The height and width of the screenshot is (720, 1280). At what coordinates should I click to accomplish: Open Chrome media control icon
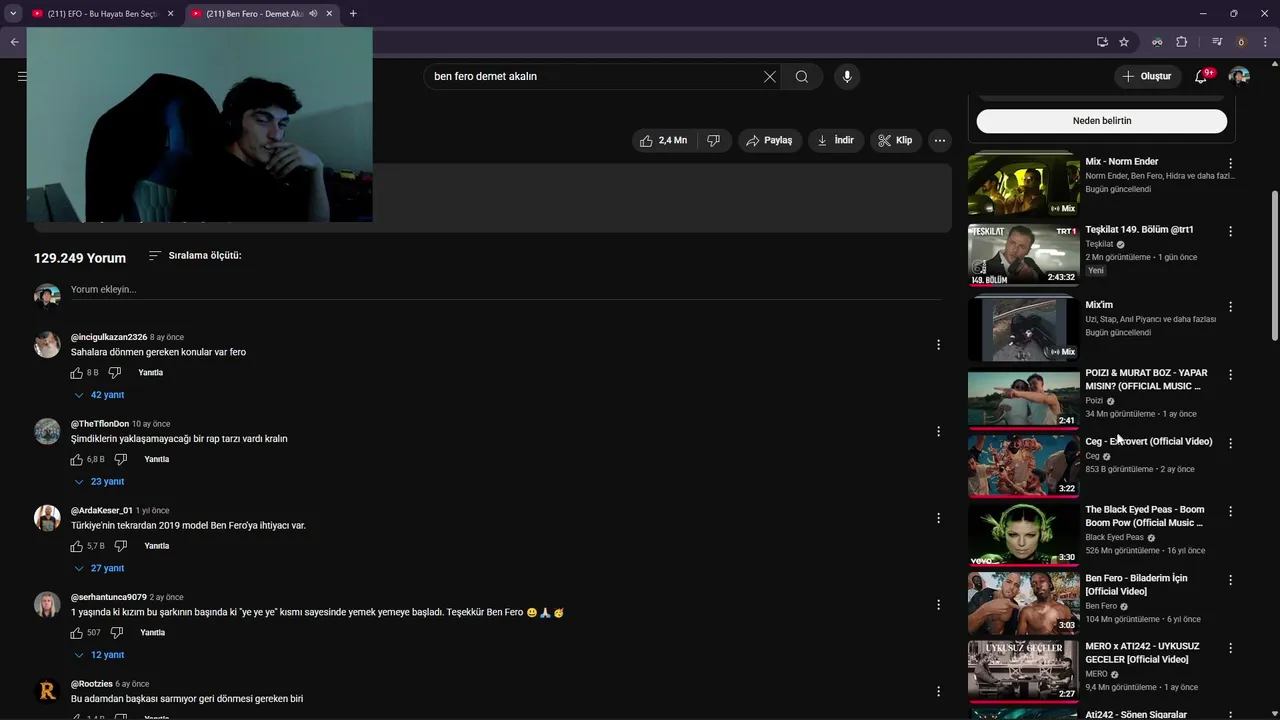[x=1217, y=42]
